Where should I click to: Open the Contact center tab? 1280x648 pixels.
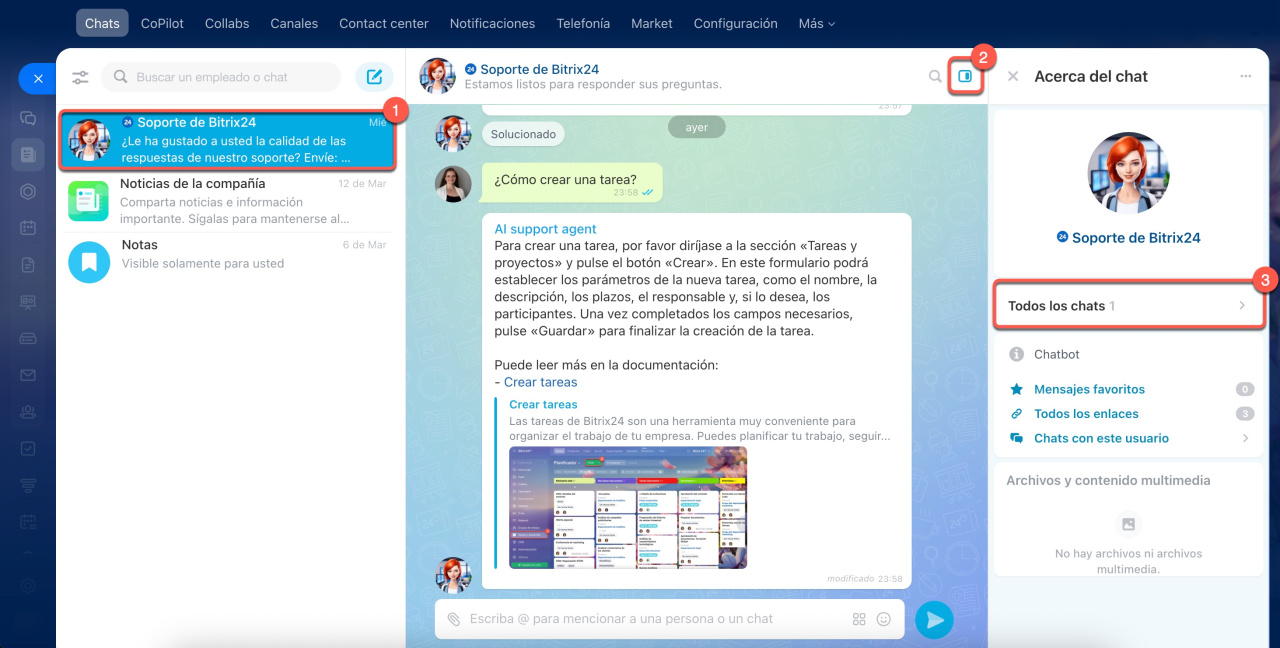tap(383, 23)
